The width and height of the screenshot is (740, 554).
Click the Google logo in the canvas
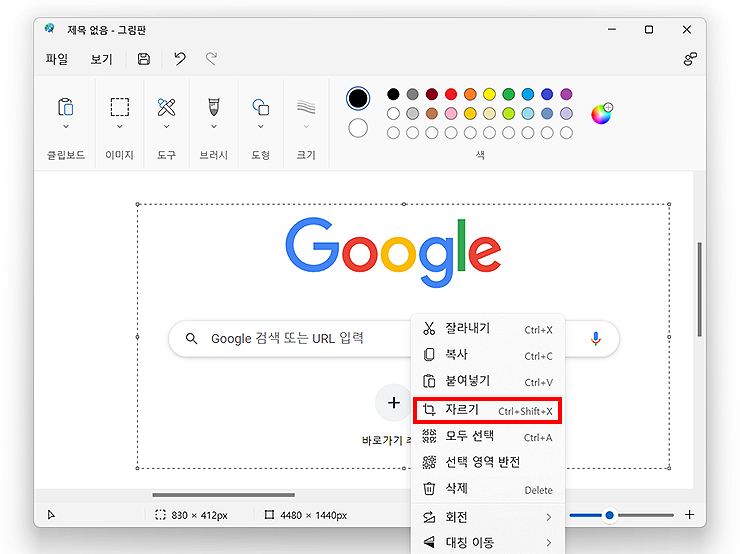coord(393,252)
